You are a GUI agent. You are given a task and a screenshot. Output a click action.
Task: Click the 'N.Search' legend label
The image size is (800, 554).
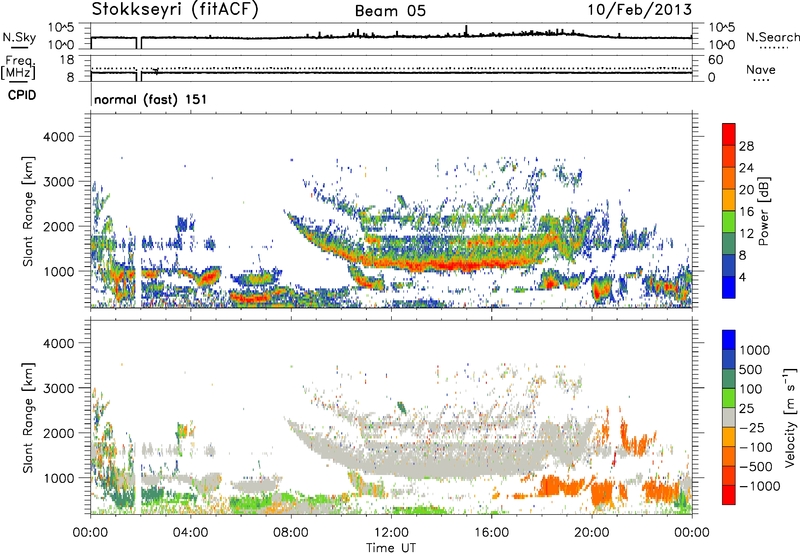[x=772, y=37]
